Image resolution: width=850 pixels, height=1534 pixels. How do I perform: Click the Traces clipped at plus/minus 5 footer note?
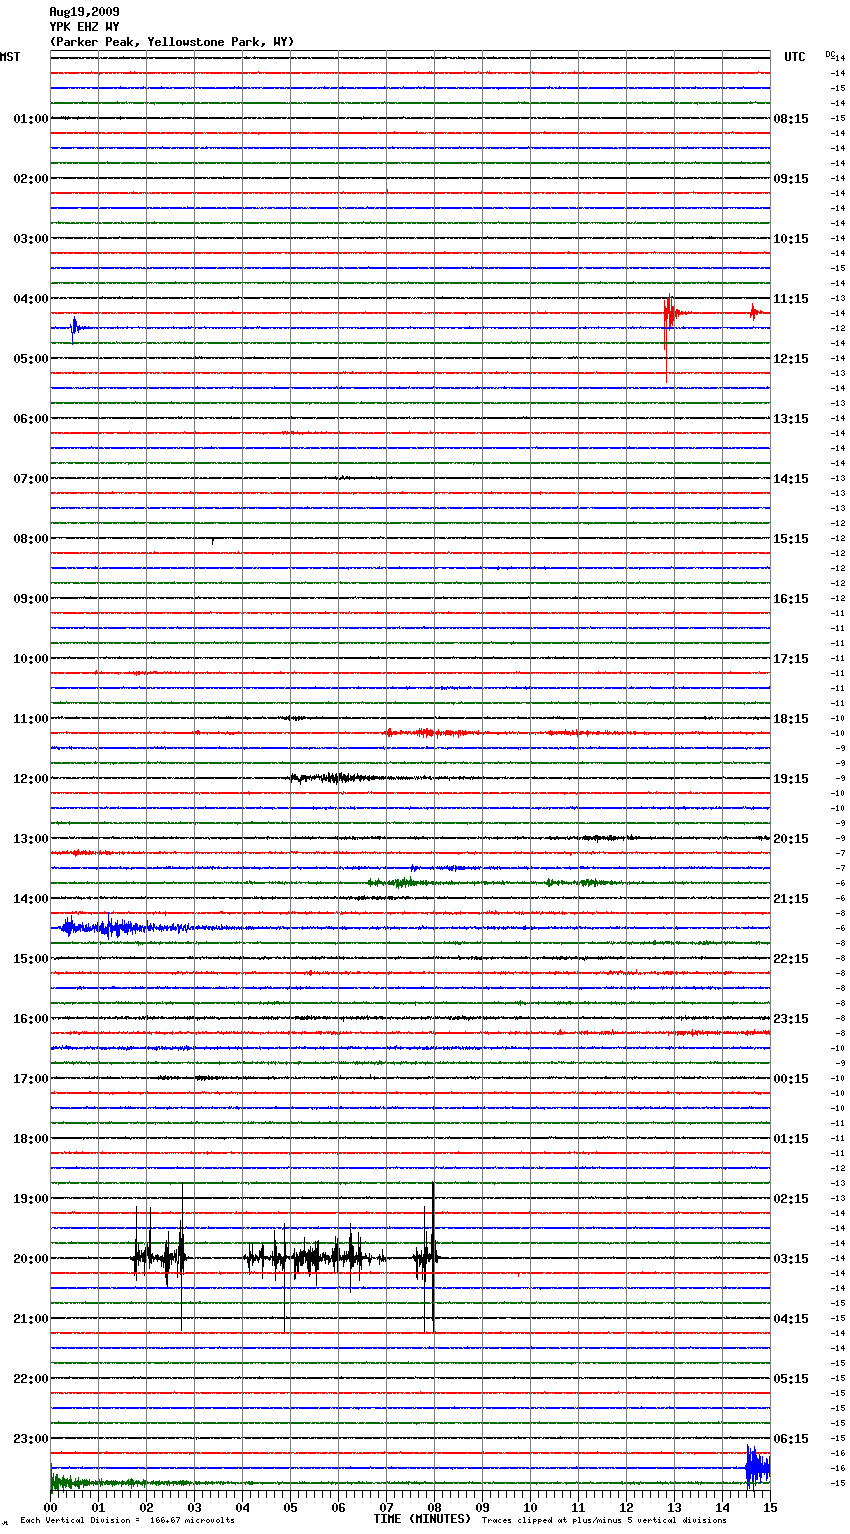[x=604, y=1521]
